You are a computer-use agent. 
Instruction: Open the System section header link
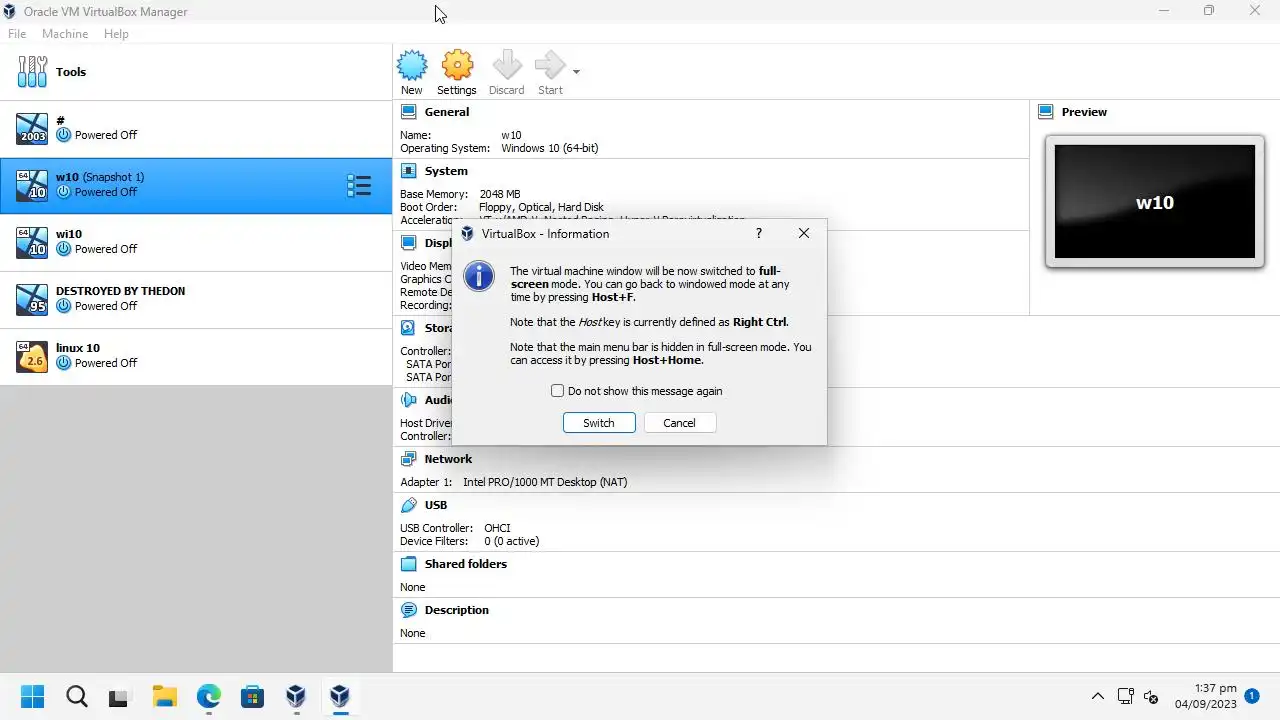click(446, 171)
